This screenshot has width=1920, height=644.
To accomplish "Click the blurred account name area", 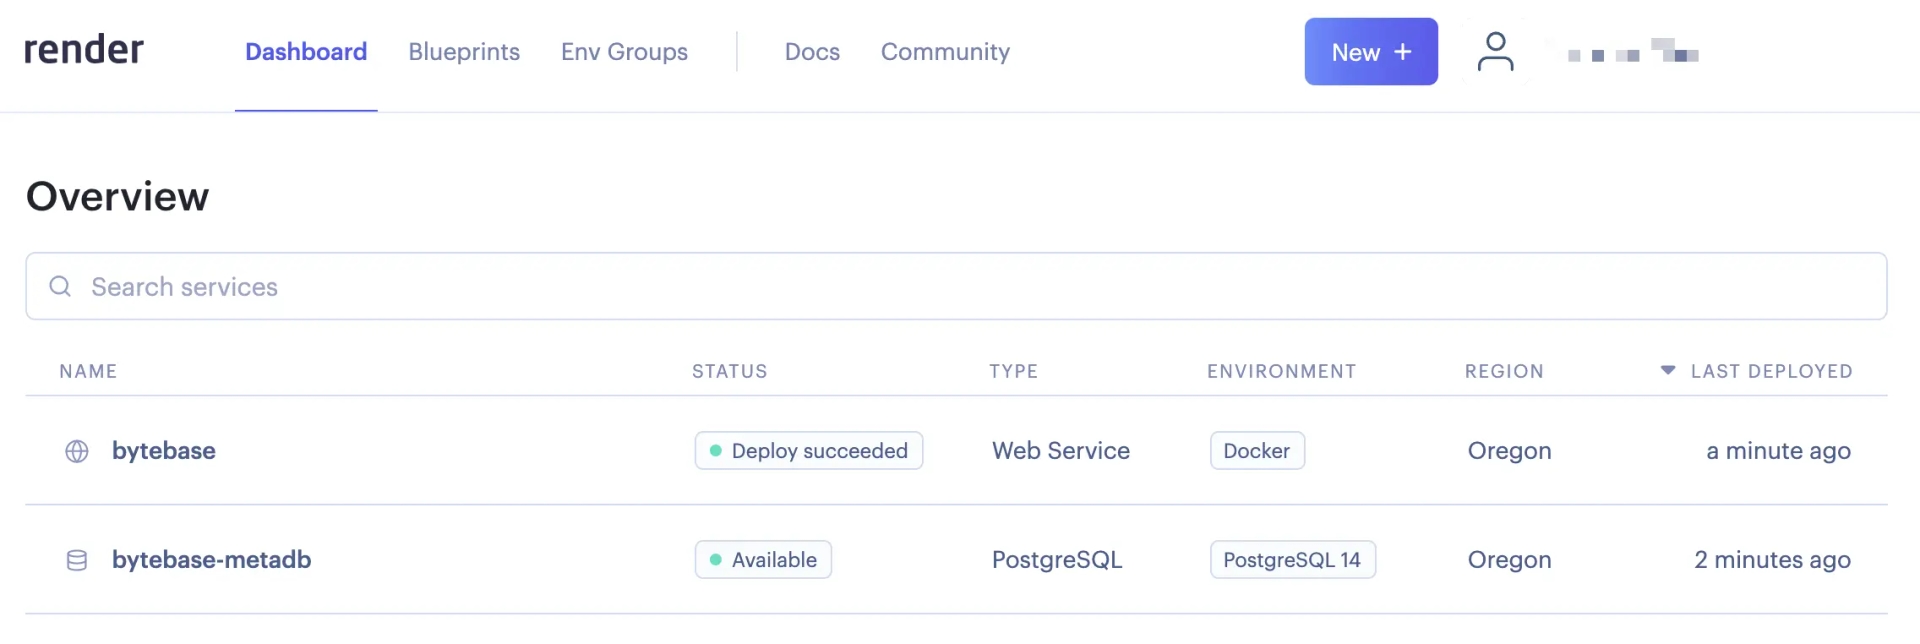I will [x=1633, y=51].
